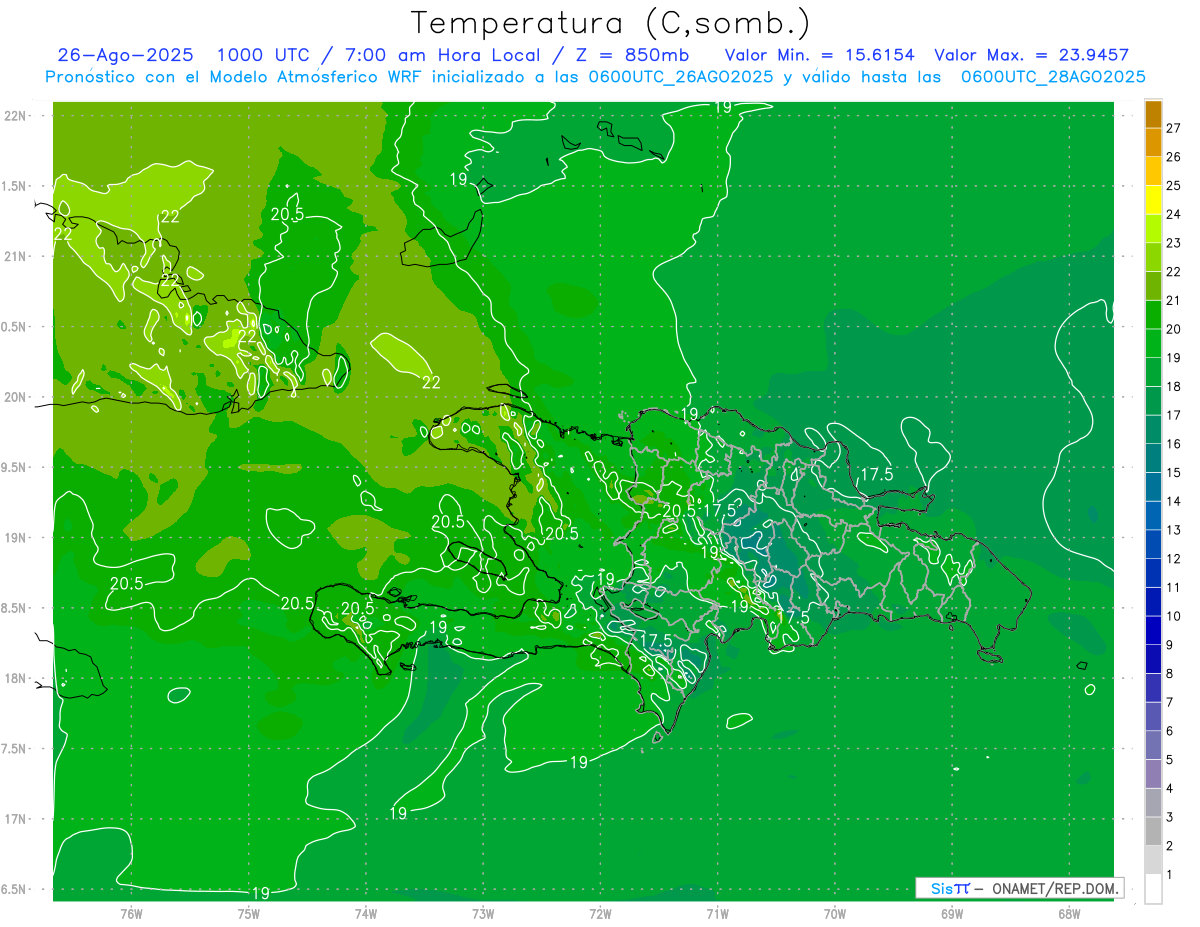The height and width of the screenshot is (927, 1200).
Task: Click the "1000 UTC" time text
Action: (263, 55)
